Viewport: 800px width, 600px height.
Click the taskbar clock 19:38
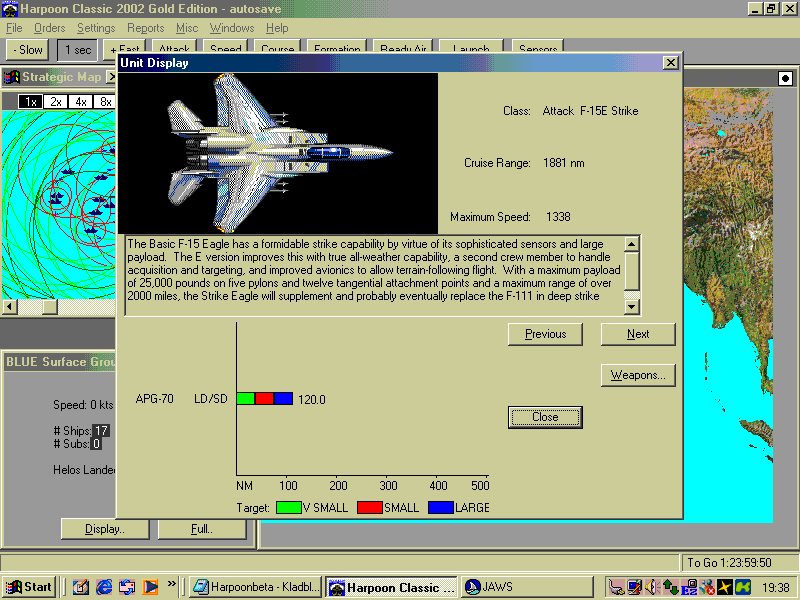(x=776, y=588)
